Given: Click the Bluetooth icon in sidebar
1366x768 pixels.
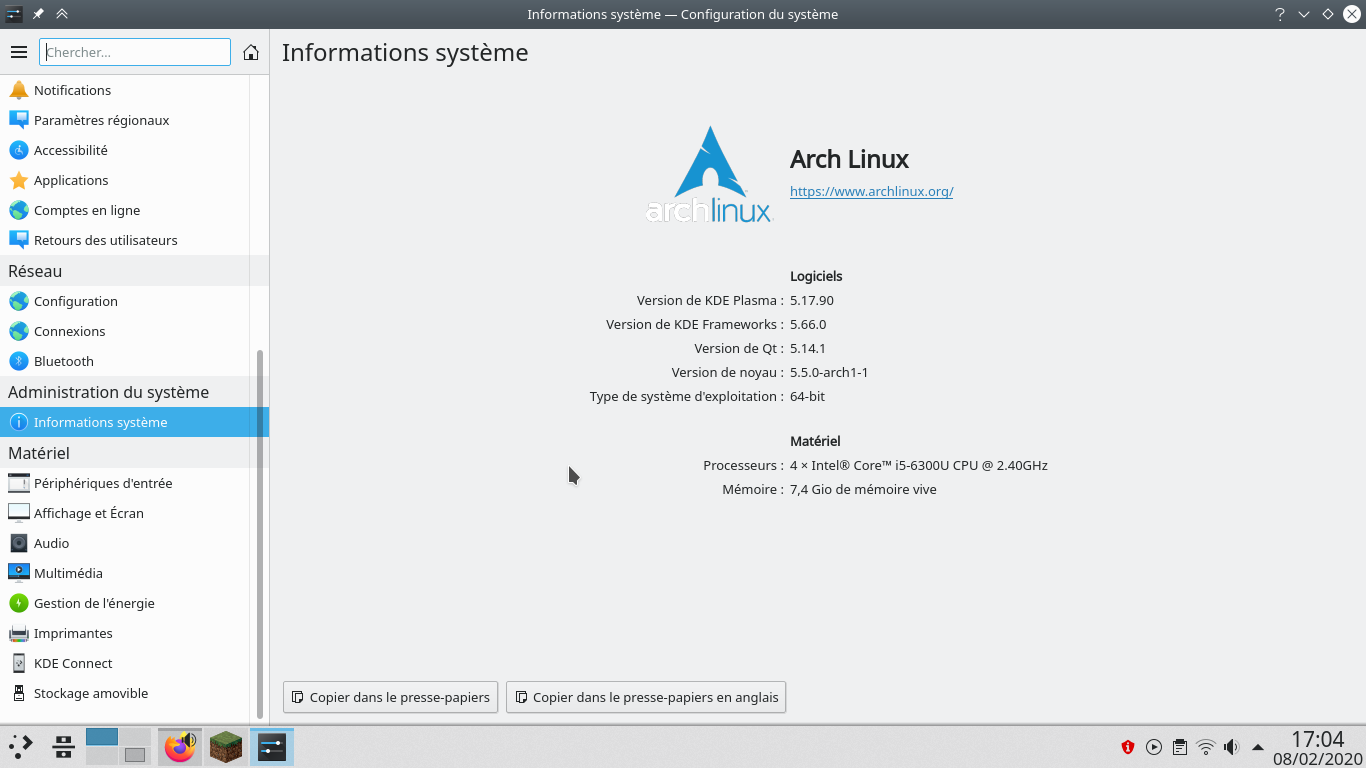Looking at the screenshot, I should coord(19,361).
